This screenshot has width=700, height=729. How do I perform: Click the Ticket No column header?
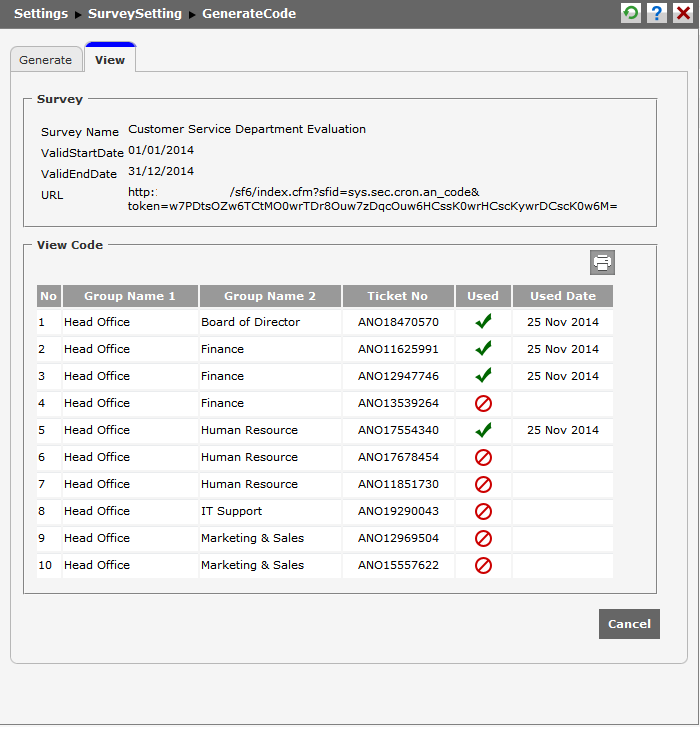tap(397, 296)
